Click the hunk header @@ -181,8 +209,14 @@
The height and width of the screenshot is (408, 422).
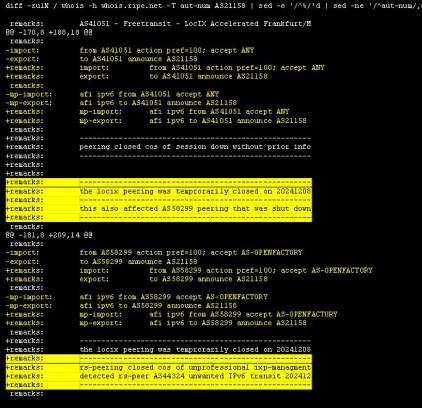[49, 235]
